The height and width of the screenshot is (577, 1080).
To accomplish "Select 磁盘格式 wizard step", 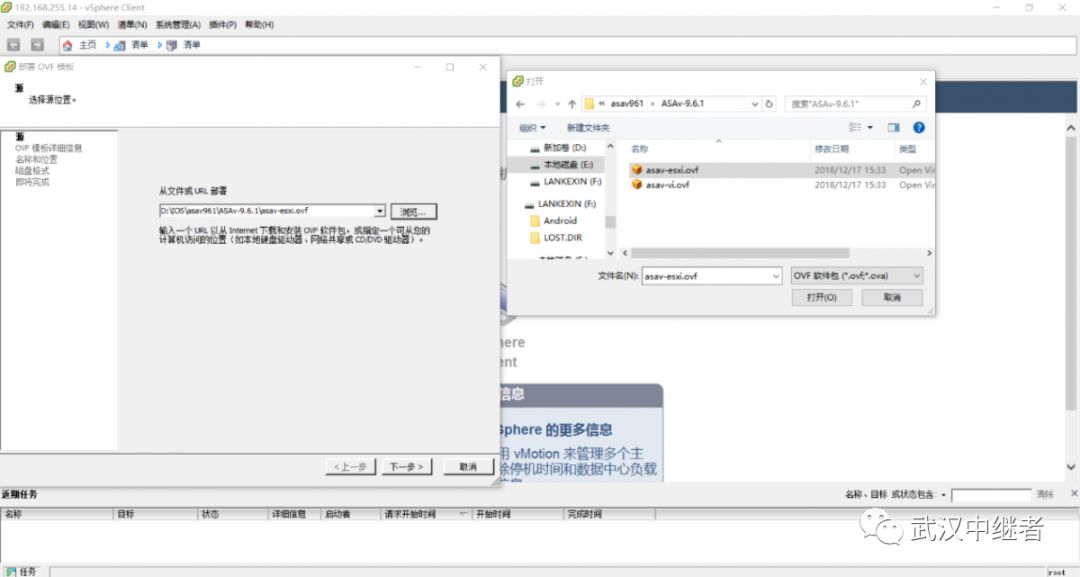I will coord(32,171).
